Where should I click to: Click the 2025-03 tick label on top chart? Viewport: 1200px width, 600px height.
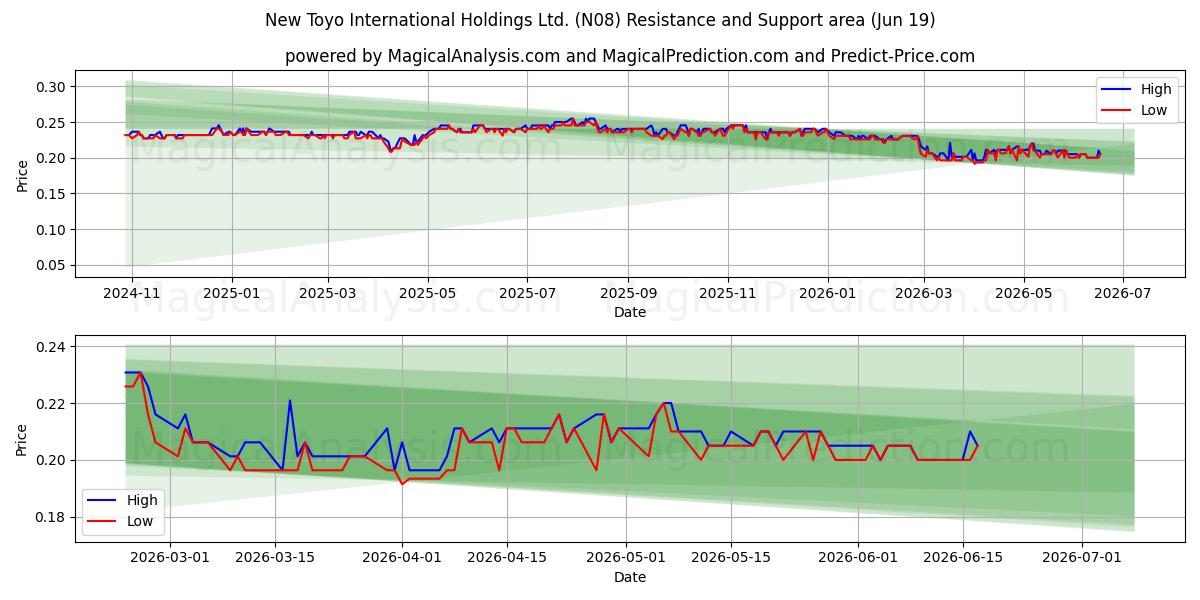pyautogui.click(x=329, y=294)
